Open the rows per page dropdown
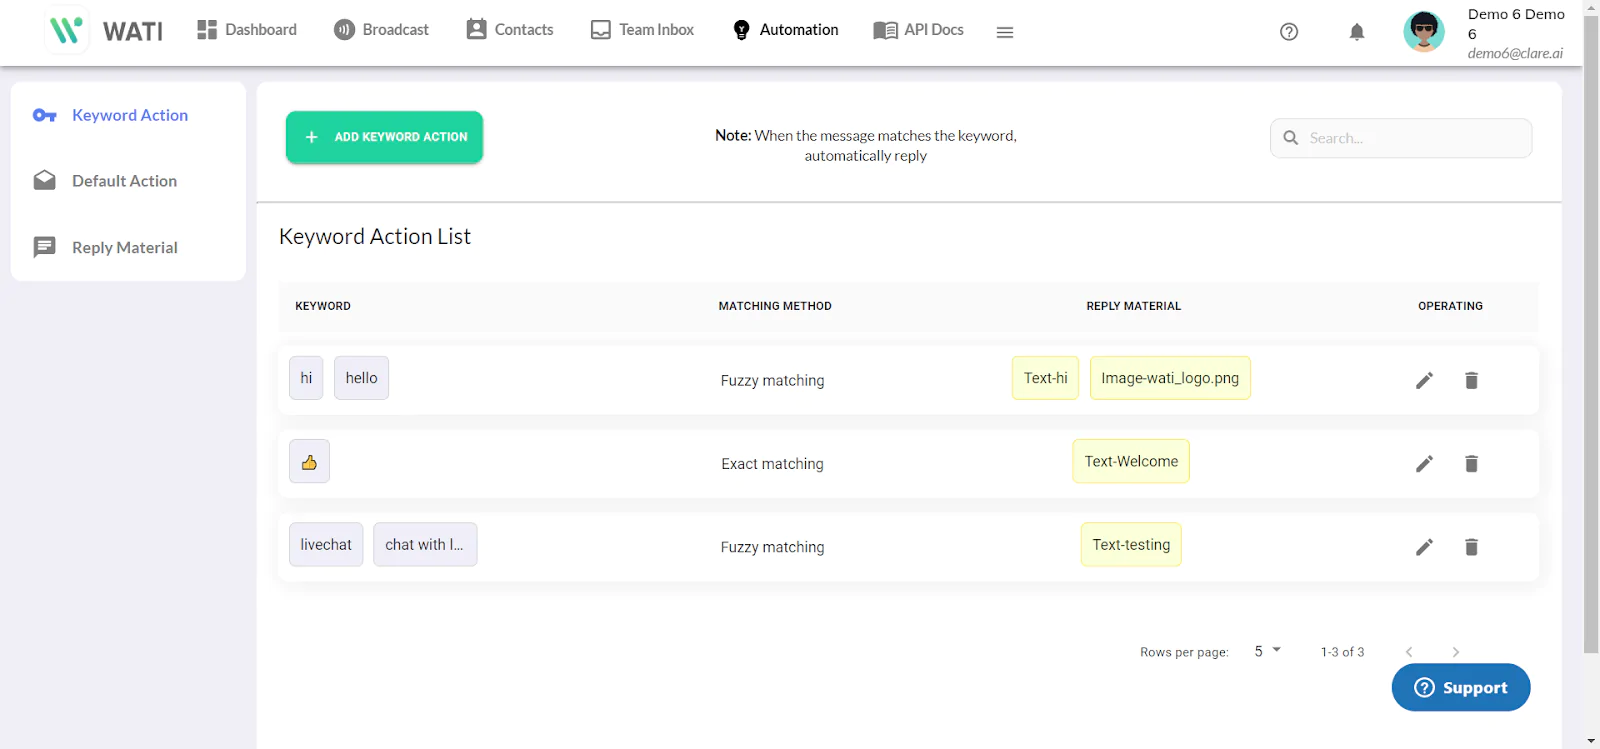 pos(1267,651)
